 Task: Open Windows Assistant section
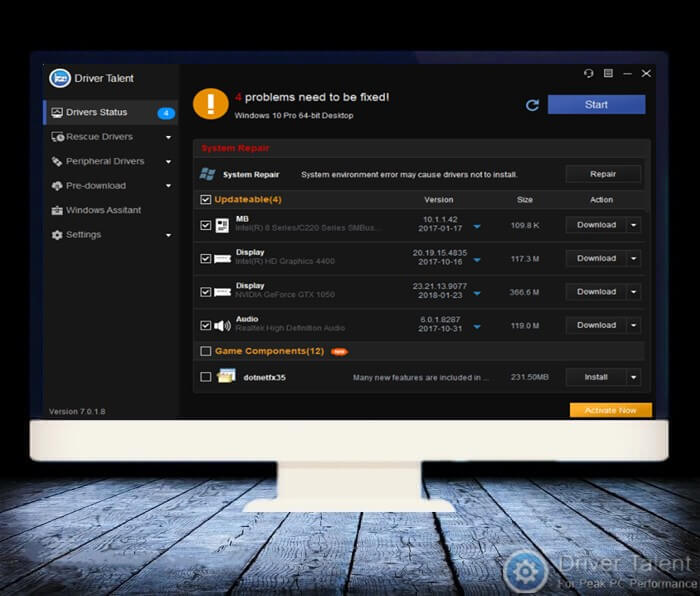111,210
